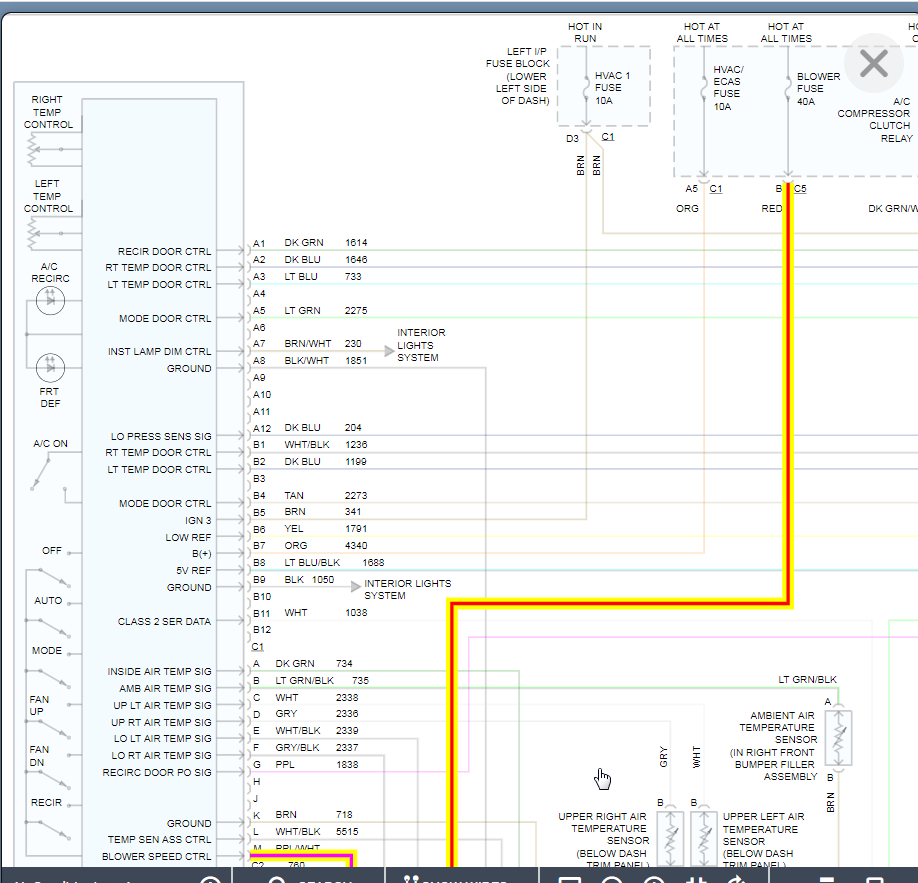Viewport: 918px width, 883px height.
Task: Click the Blower fuse 40A symbol
Action: tap(788, 88)
